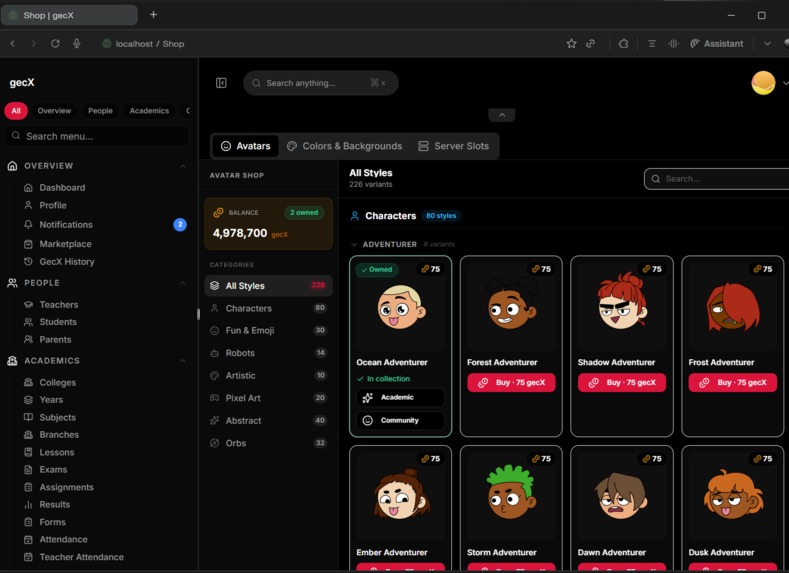Screen dimensions: 789x573
Task: Open Results in sidebar
Action: coord(54,505)
